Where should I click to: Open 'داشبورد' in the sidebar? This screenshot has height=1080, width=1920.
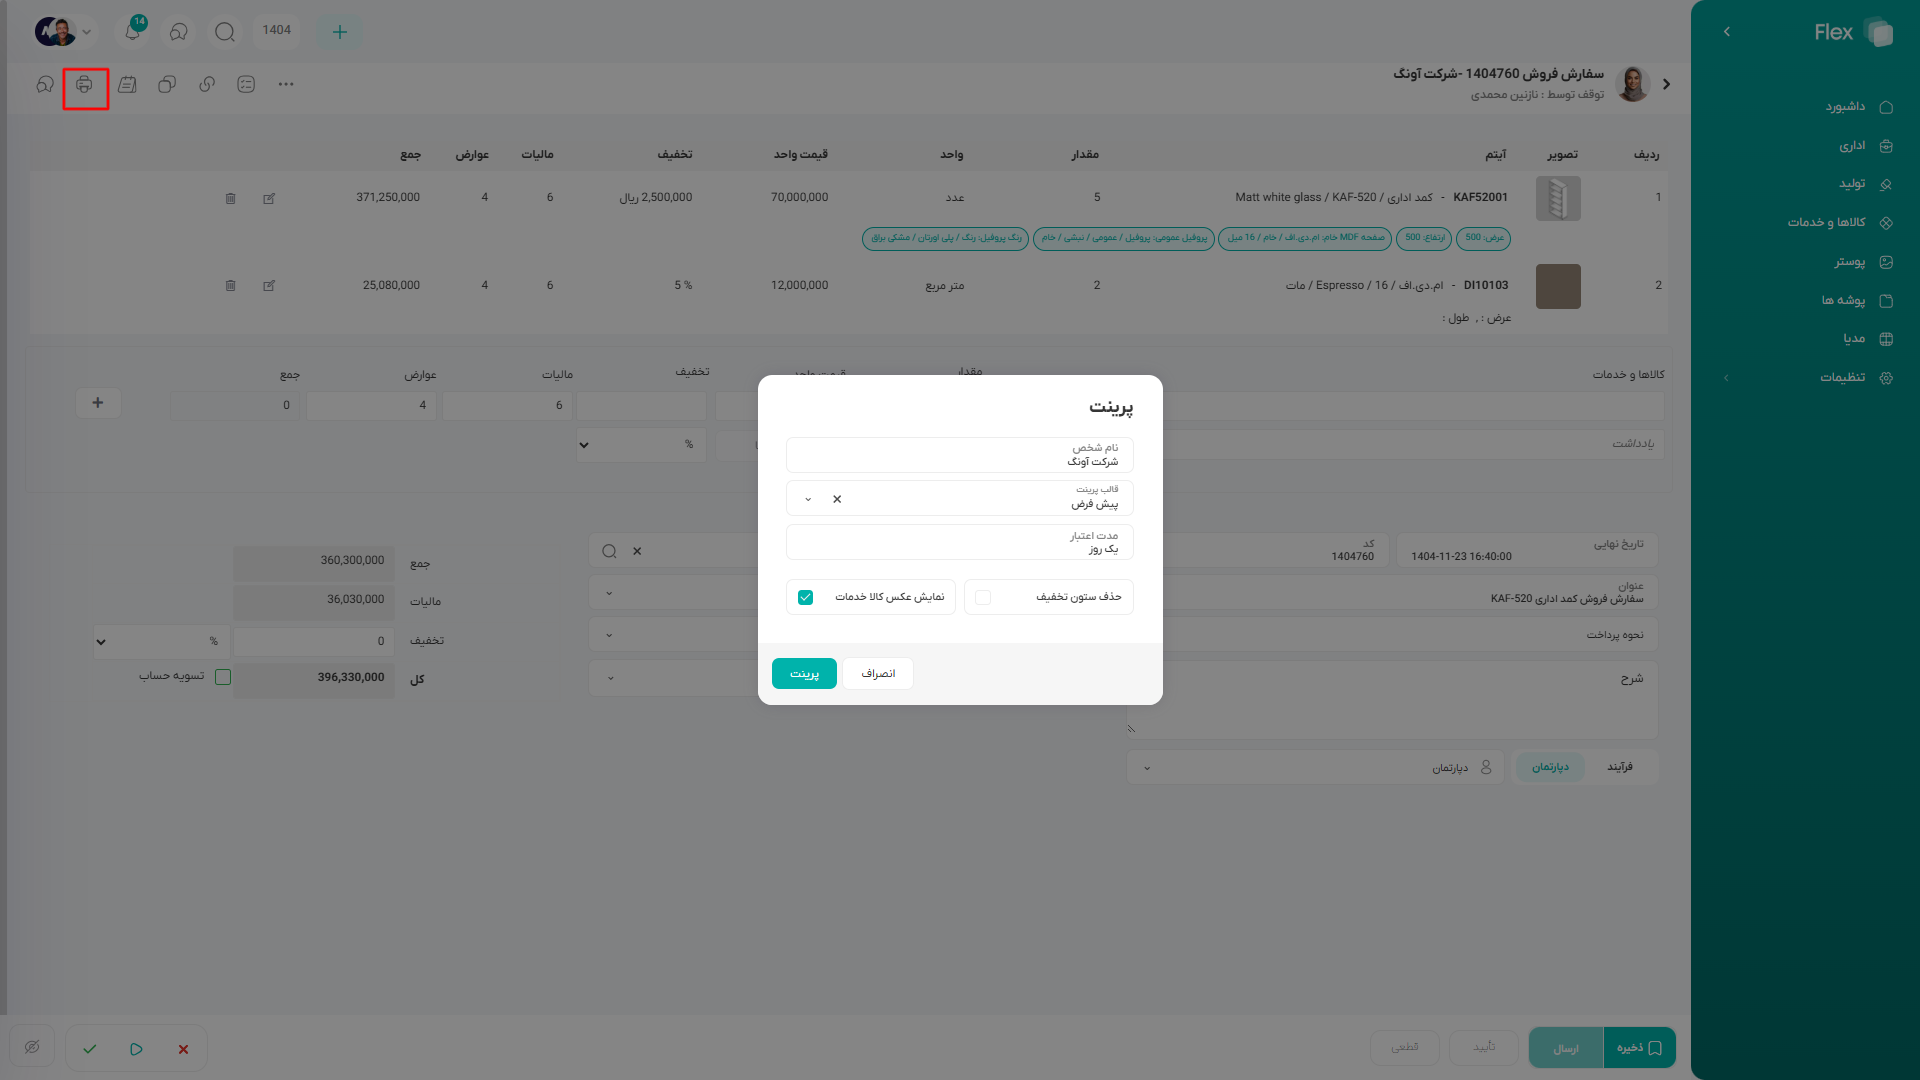pos(1845,107)
